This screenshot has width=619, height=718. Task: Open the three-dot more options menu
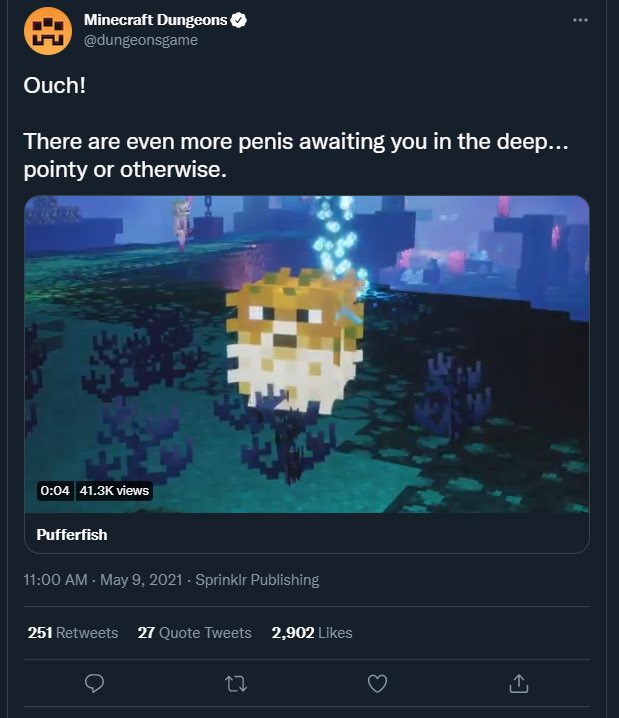580,20
